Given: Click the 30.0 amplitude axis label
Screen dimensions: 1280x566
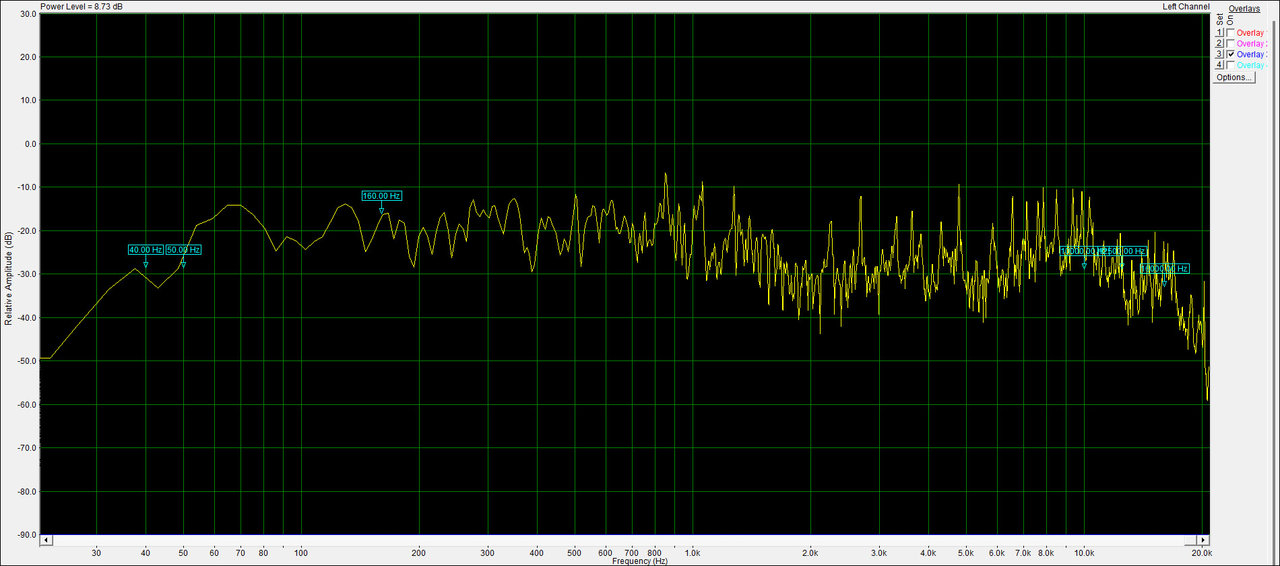Looking at the screenshot, I should [x=27, y=14].
